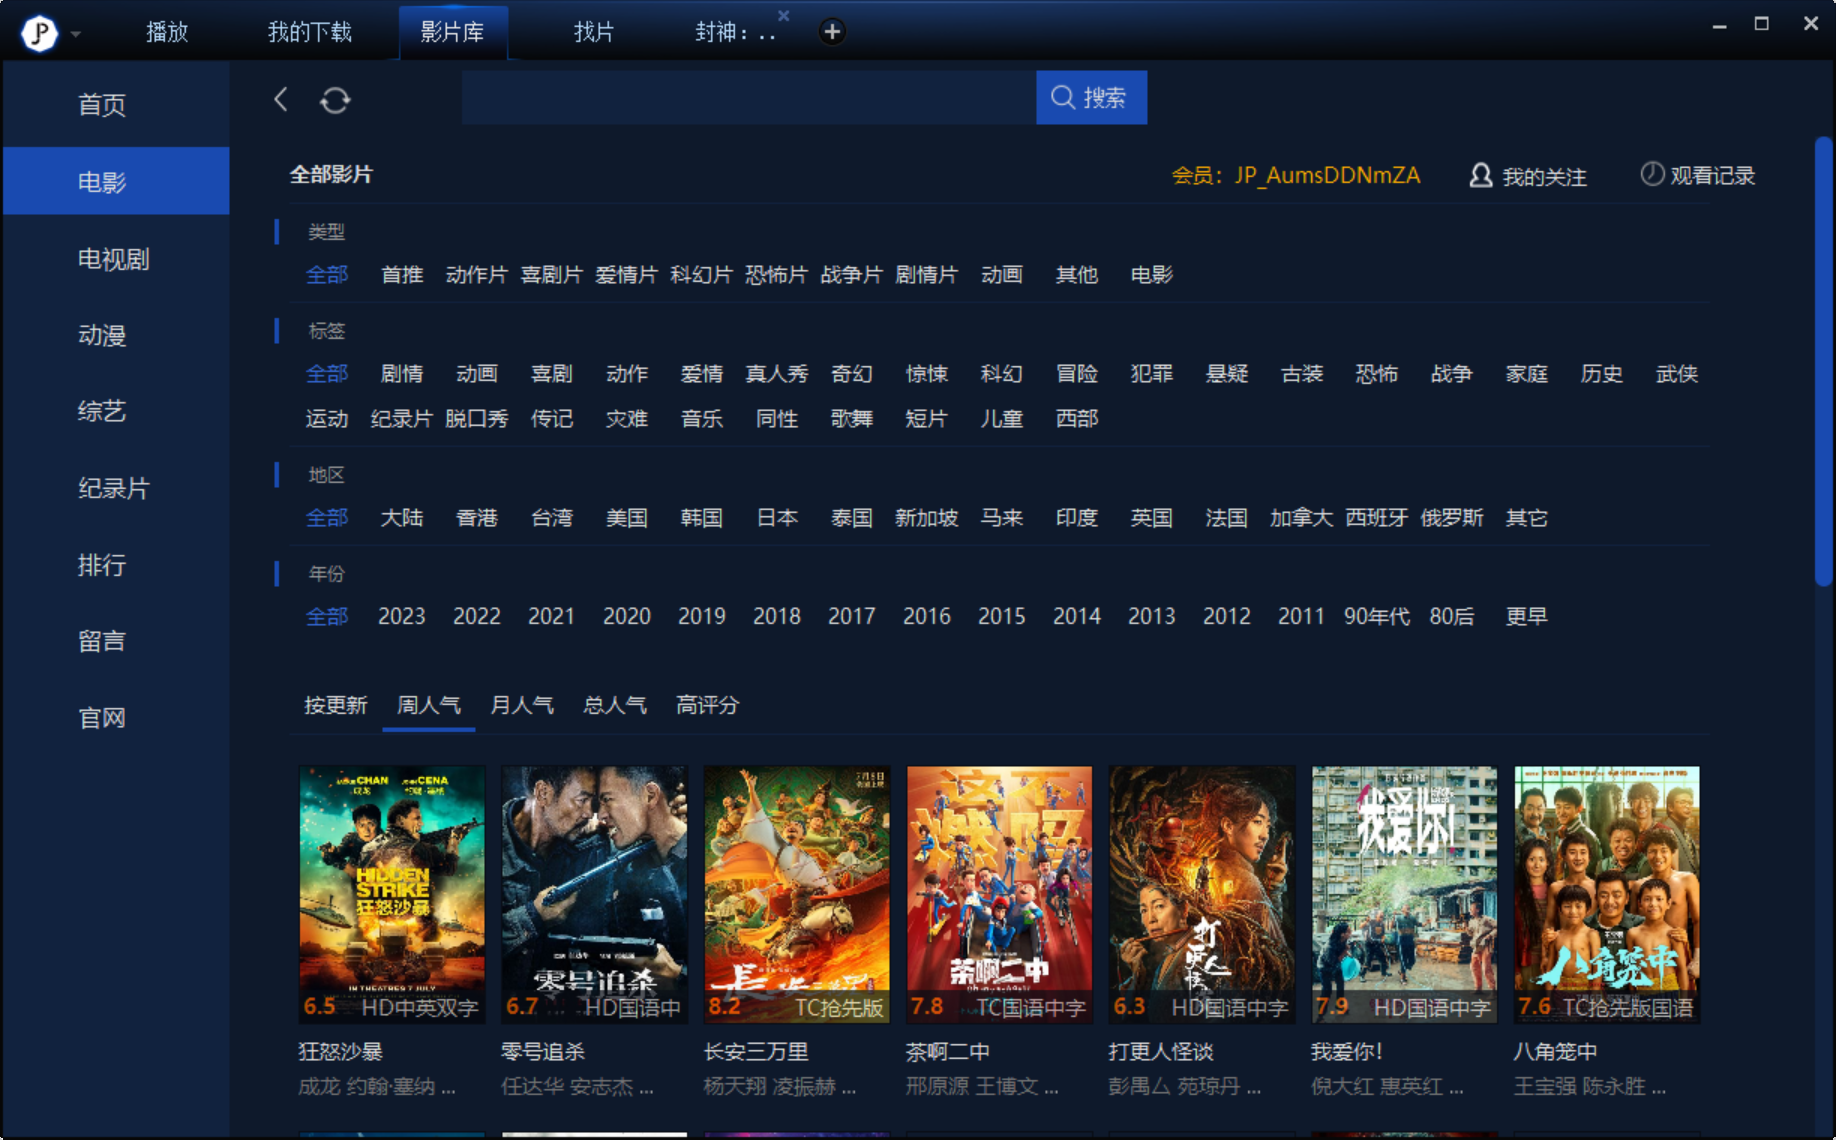Filter type by 恐怖片
This screenshot has width=1836, height=1140.
[x=777, y=274]
